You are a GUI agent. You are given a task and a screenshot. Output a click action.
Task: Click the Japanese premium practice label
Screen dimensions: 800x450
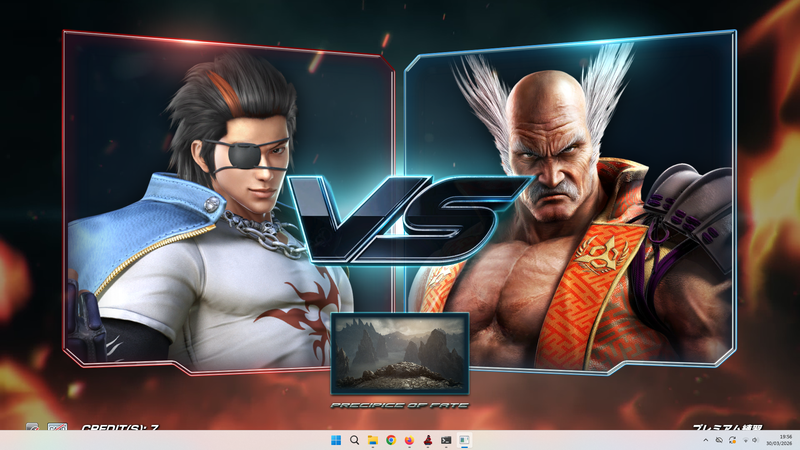point(728,427)
